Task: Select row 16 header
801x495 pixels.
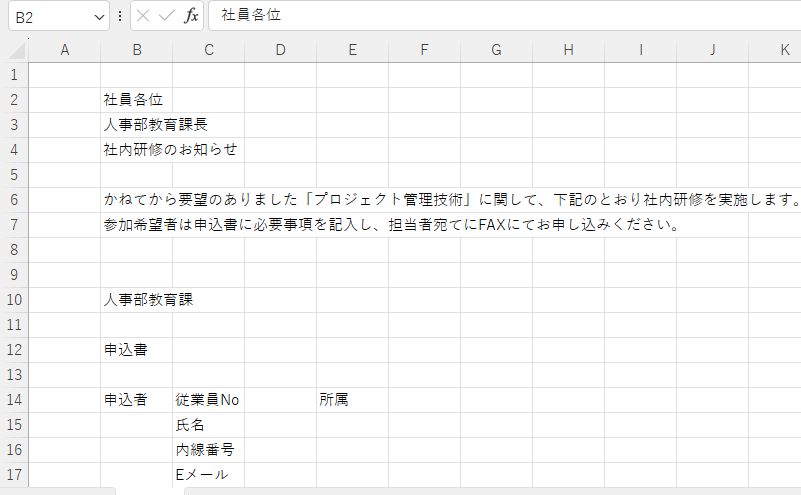Action: 14,450
